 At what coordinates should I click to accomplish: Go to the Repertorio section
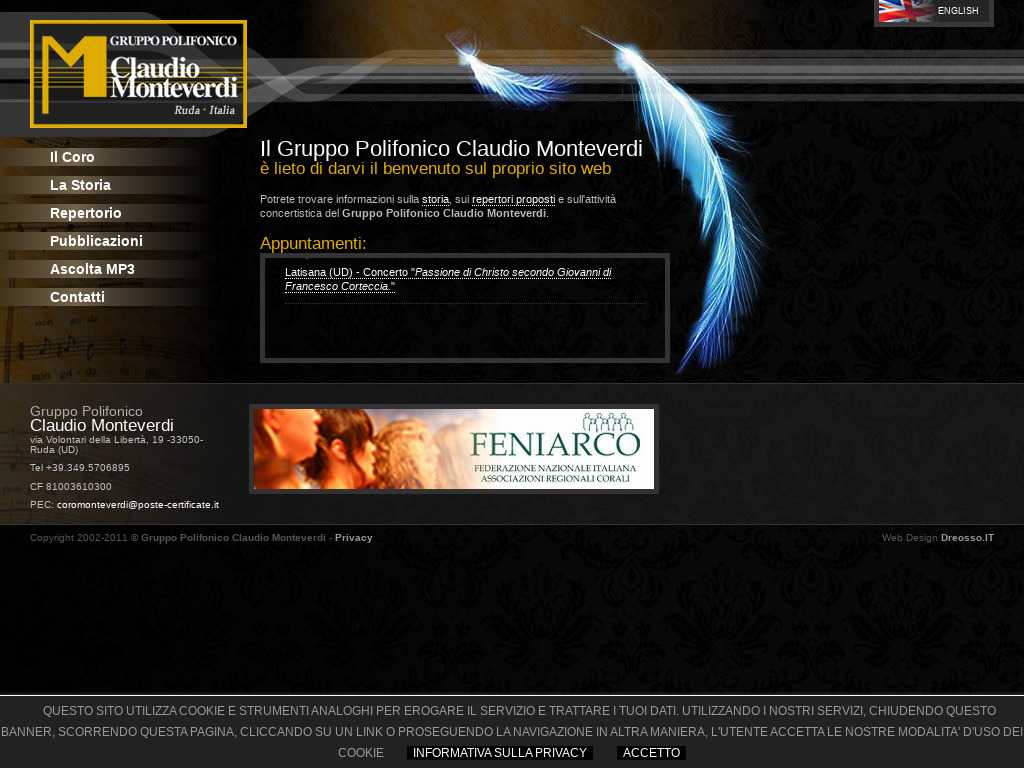click(x=86, y=214)
